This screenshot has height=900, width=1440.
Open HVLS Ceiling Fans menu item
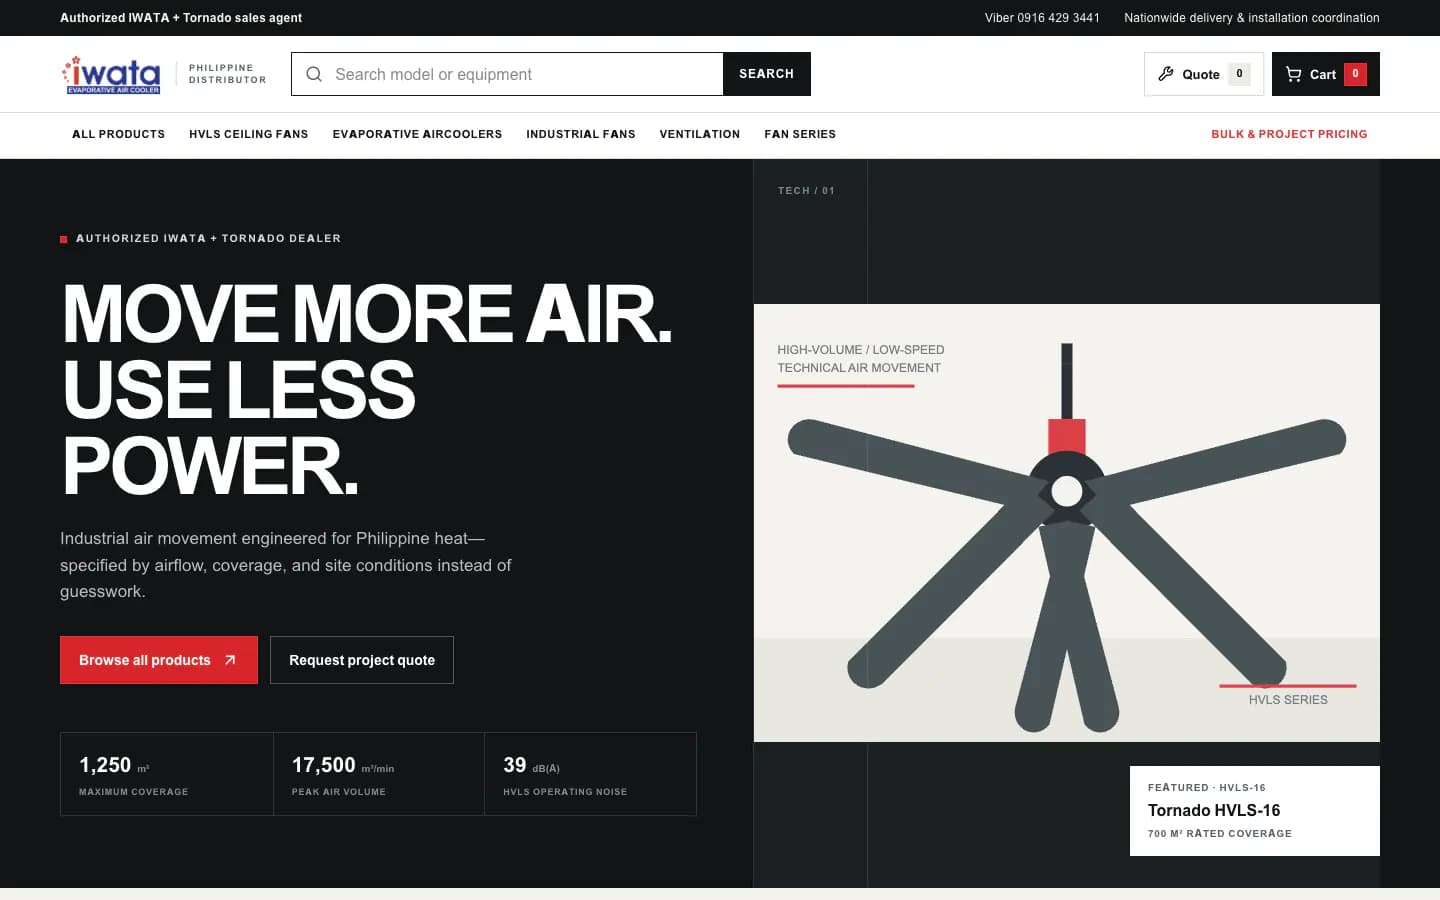(x=249, y=134)
